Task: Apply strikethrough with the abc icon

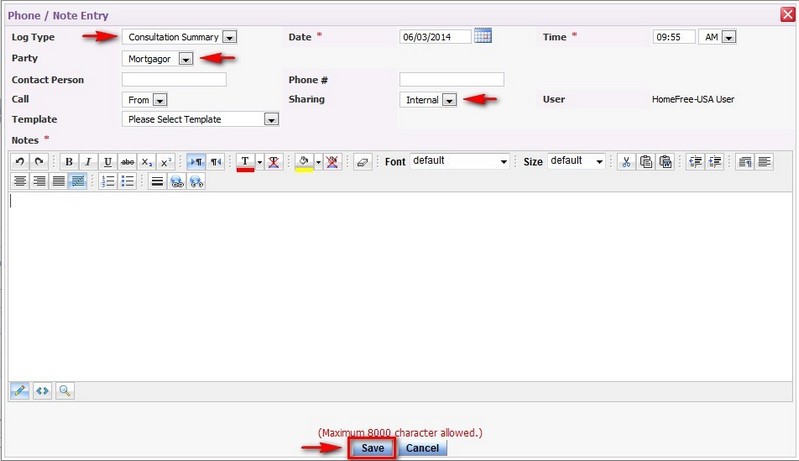Action: coord(127,162)
